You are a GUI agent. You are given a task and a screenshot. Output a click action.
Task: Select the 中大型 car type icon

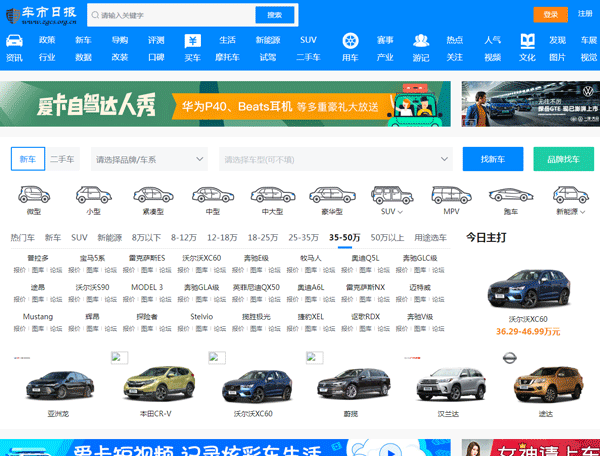[272, 194]
